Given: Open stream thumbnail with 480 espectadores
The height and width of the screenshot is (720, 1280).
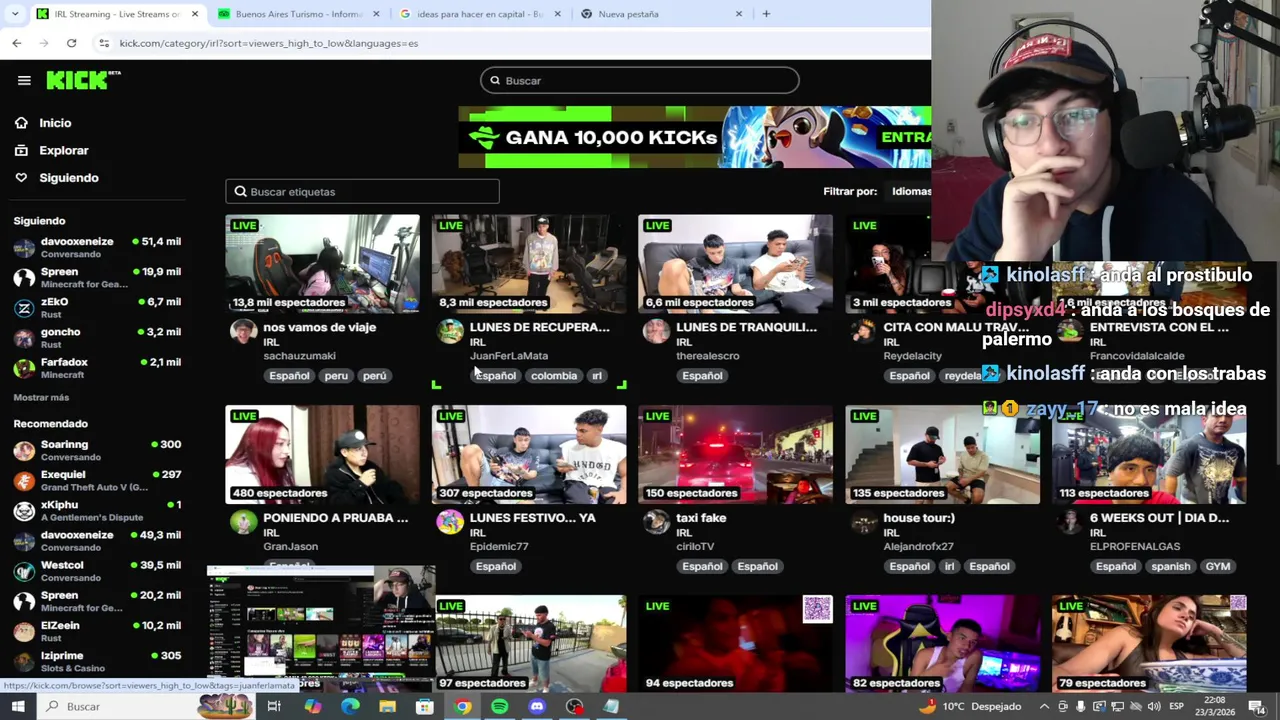Looking at the screenshot, I should [322, 454].
